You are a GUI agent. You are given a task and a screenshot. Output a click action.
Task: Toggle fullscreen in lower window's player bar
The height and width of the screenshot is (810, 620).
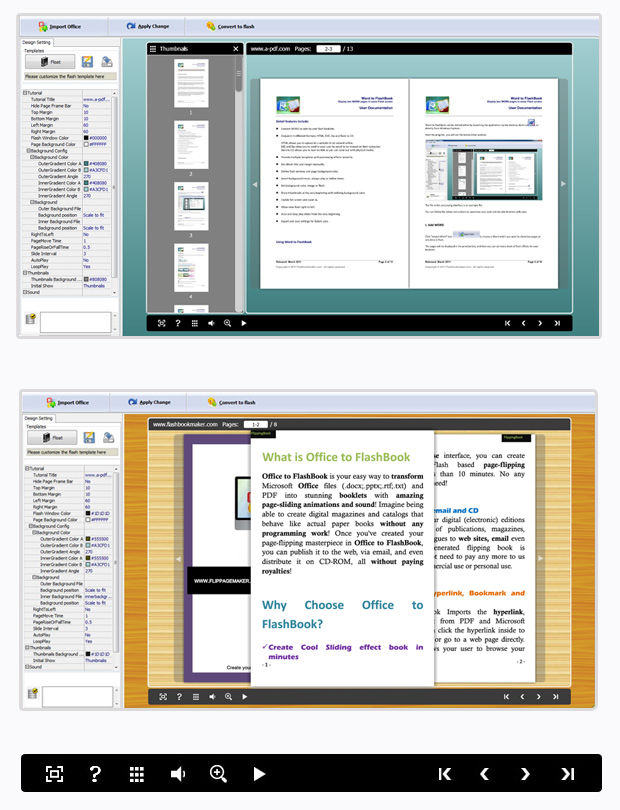[x=163, y=696]
